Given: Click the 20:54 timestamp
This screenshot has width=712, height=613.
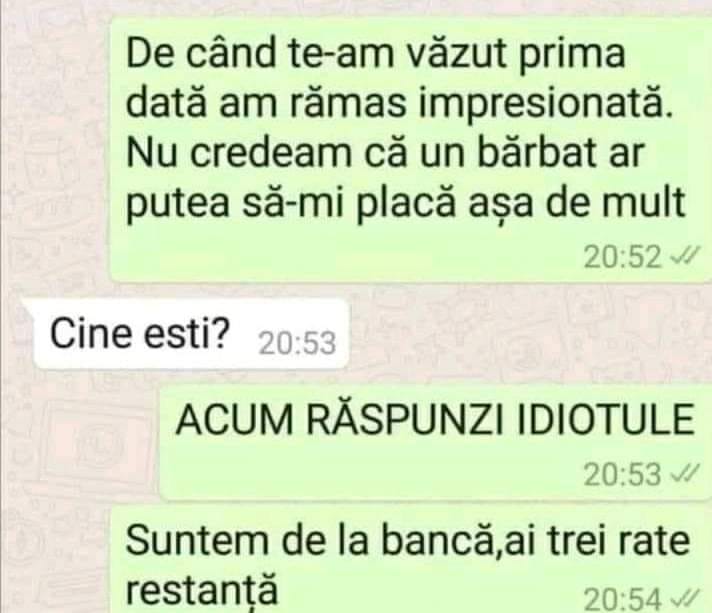Looking at the screenshot, I should (623, 600).
